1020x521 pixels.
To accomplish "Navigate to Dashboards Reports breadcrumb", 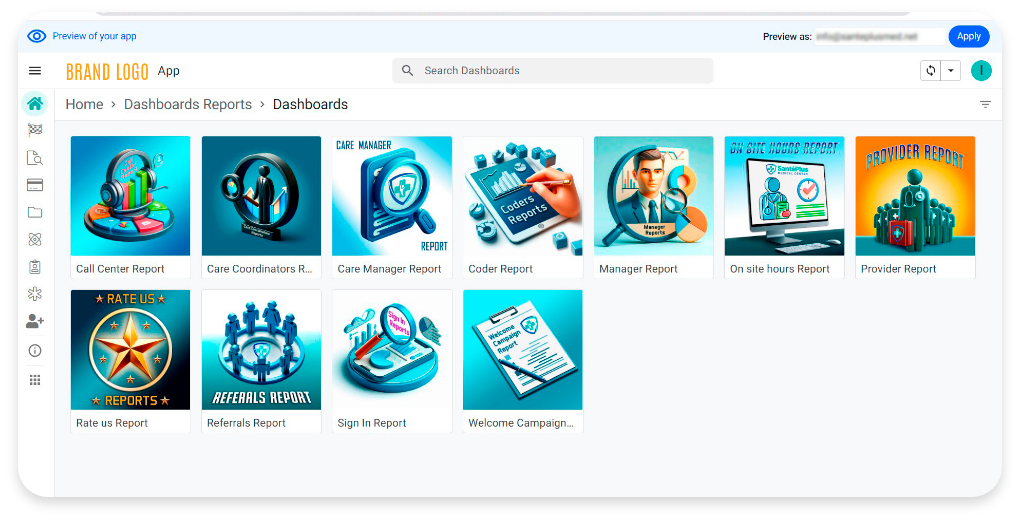I will (x=188, y=105).
